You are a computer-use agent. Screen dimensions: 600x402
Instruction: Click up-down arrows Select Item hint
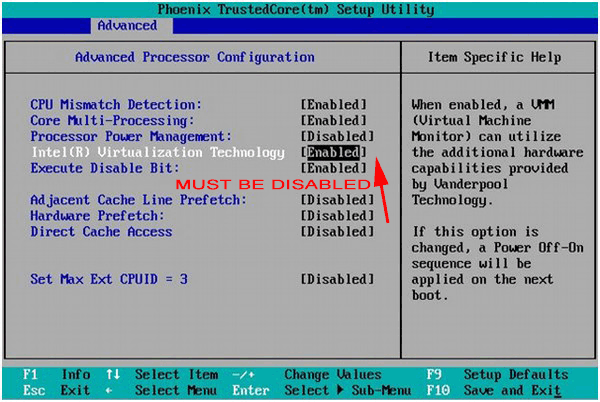[x=162, y=374]
